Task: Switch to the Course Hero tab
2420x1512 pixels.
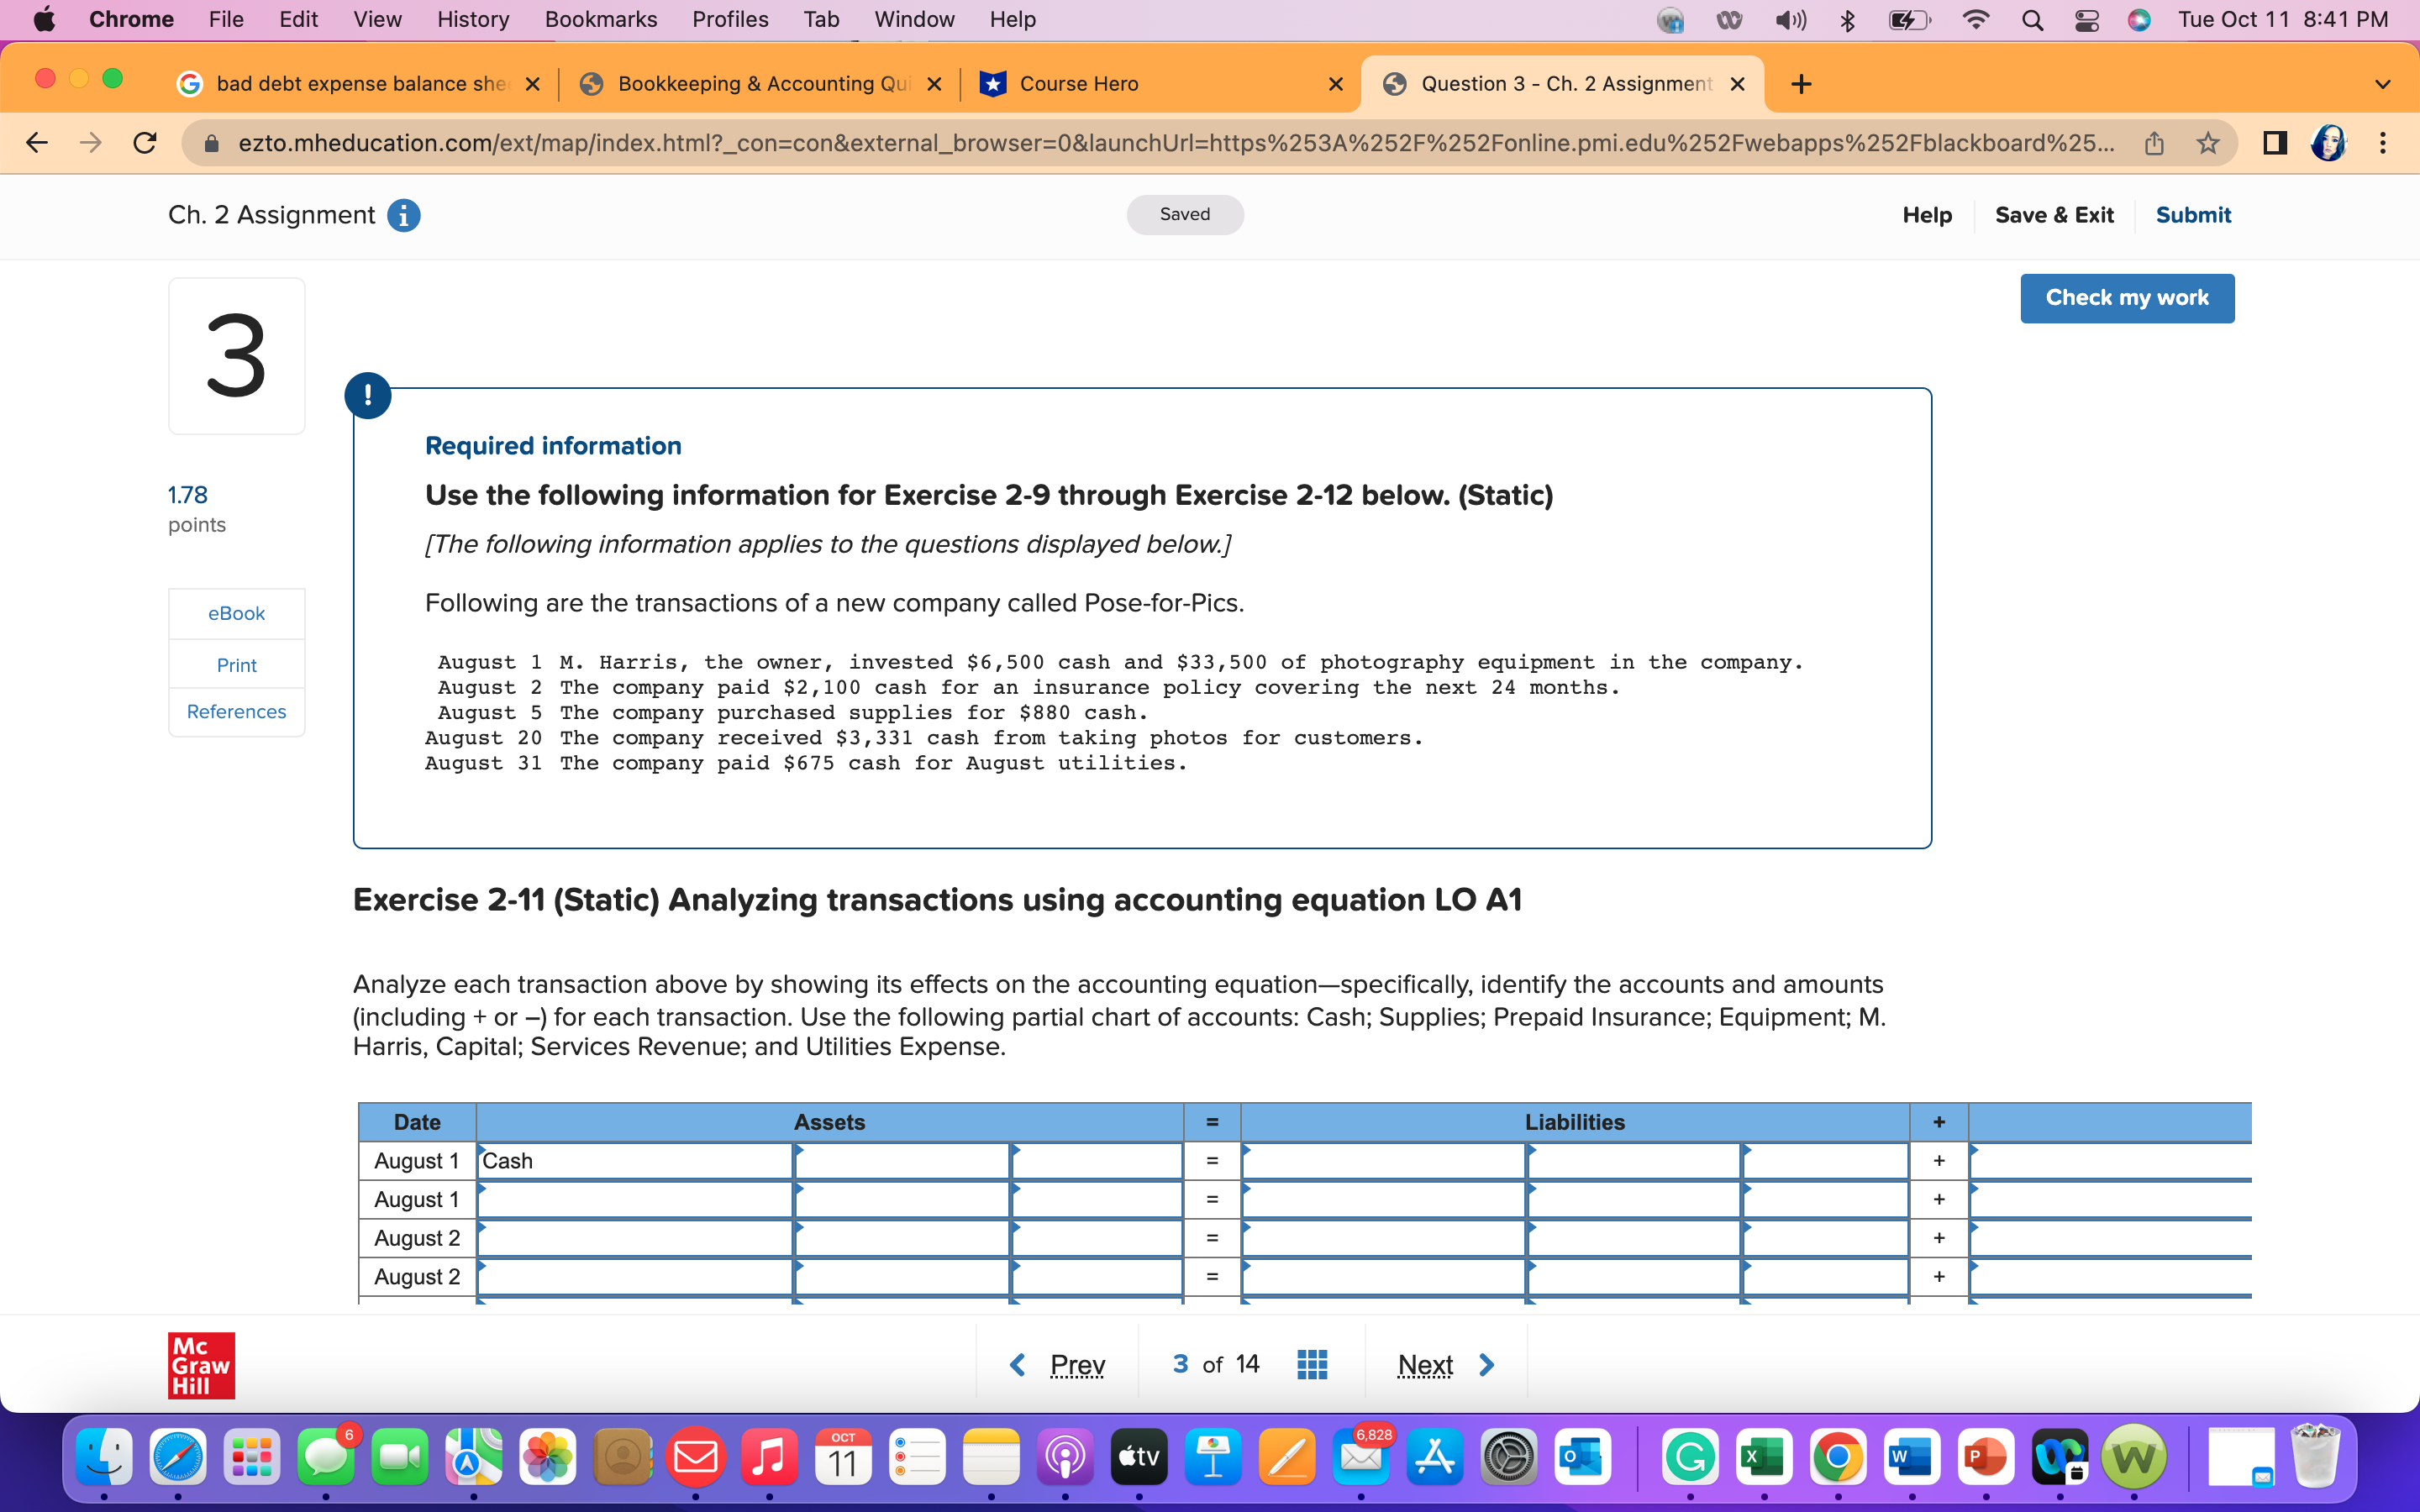Action: click(1090, 83)
